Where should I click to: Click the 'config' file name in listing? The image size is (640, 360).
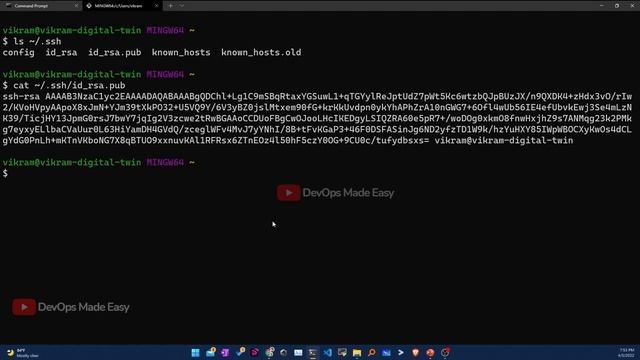coord(18,52)
